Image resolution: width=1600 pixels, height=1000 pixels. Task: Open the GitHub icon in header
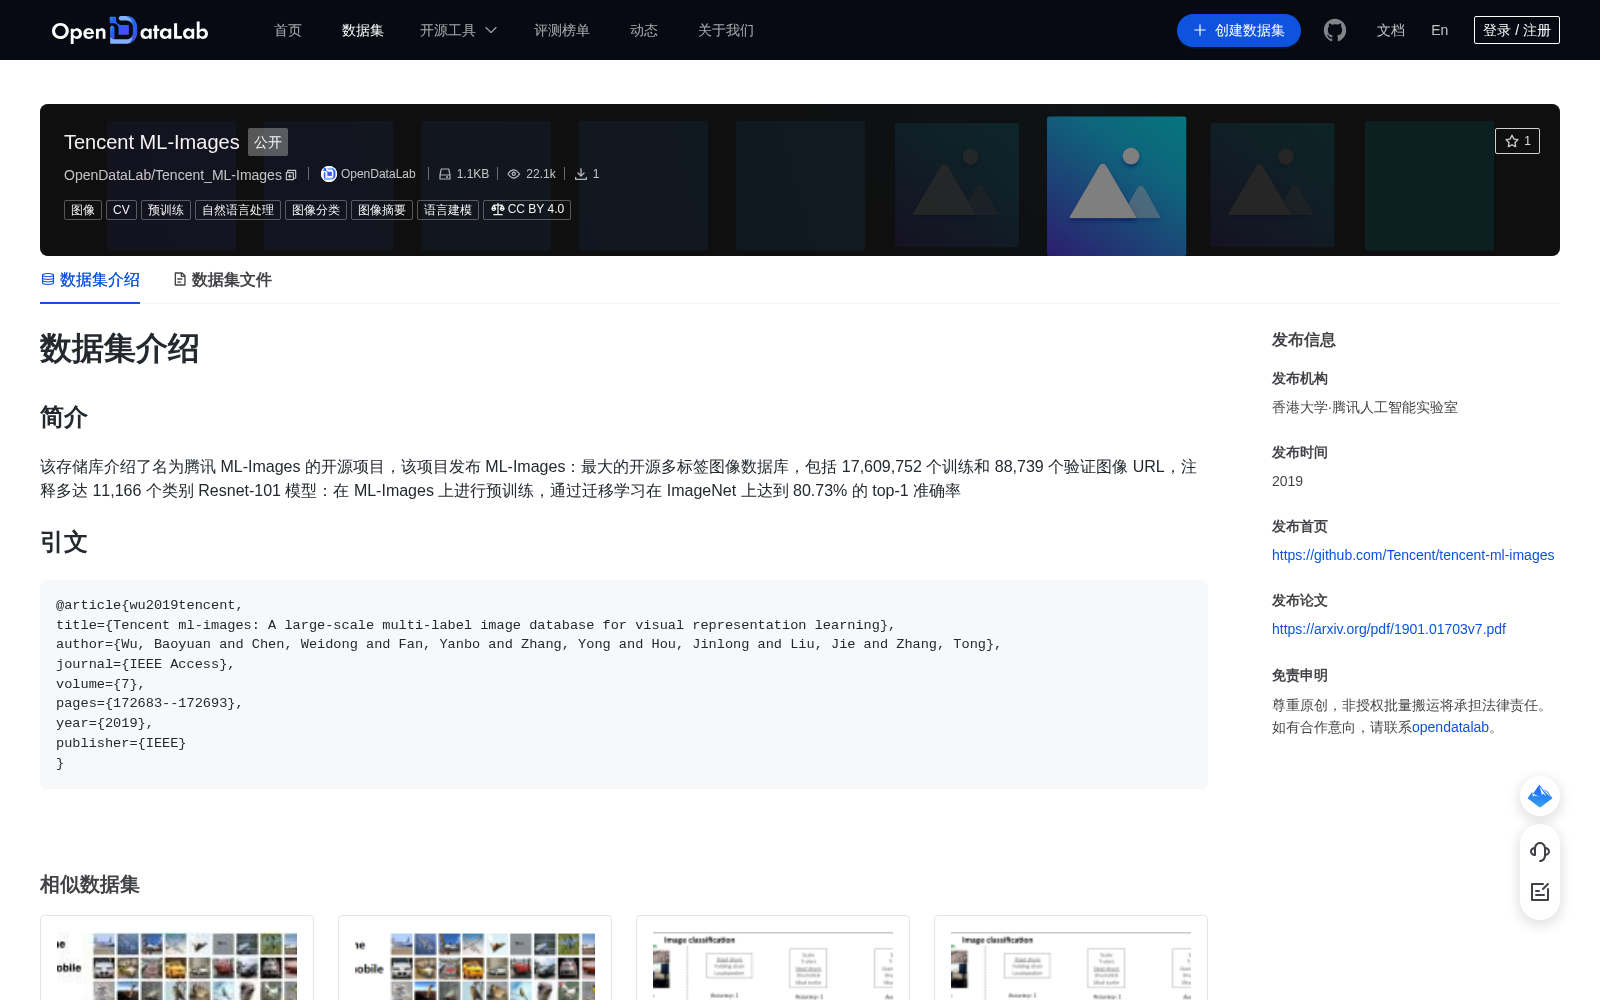1334,30
